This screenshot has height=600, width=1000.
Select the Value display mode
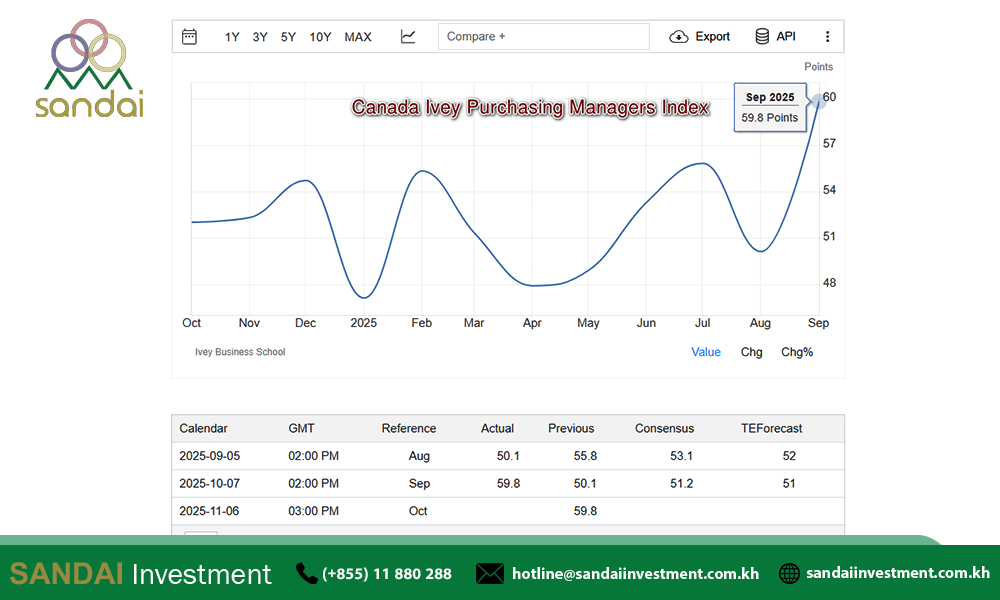[x=705, y=352]
